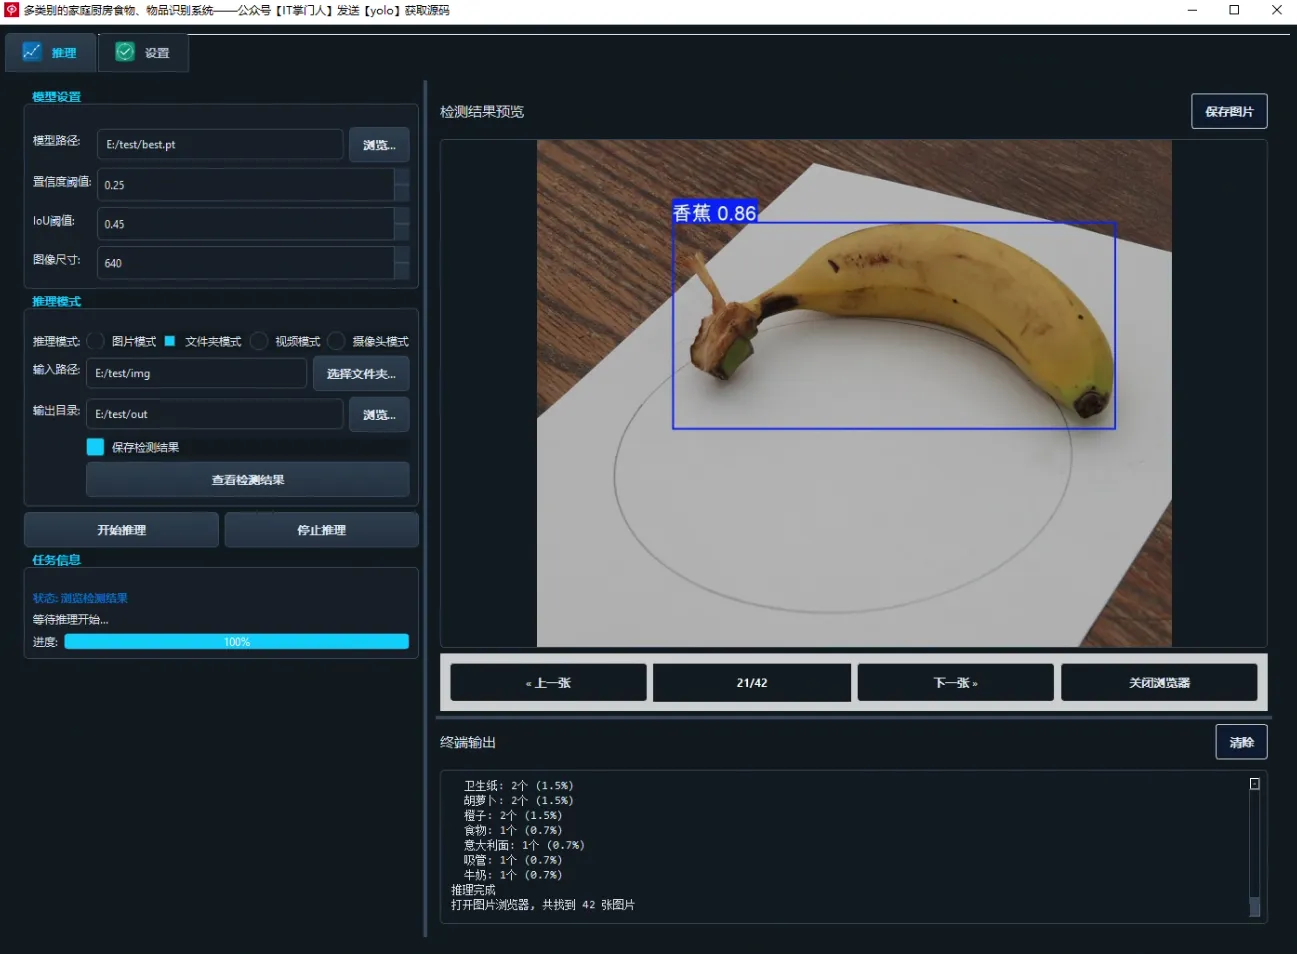The width and height of the screenshot is (1297, 954).
Task: Click the down arrow of 图像尺寸 spinbox
Action: point(402,271)
